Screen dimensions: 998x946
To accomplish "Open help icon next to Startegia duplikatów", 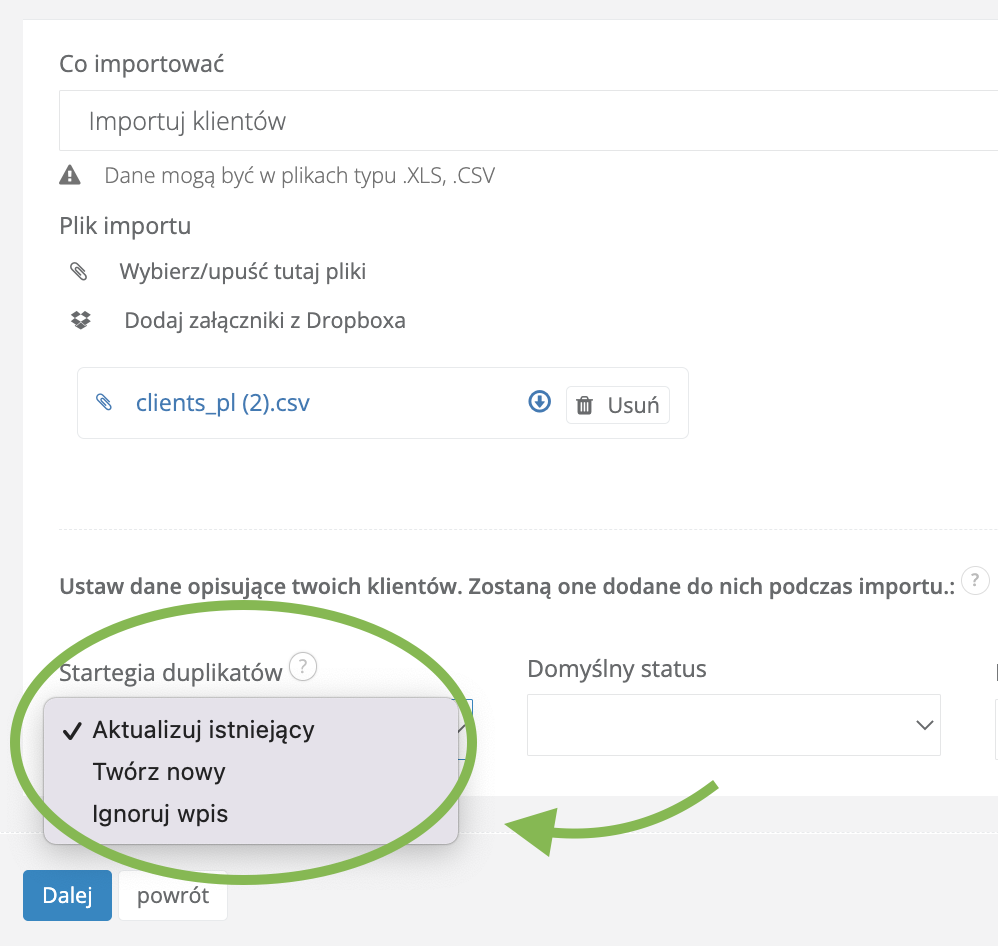I will pos(303,665).
